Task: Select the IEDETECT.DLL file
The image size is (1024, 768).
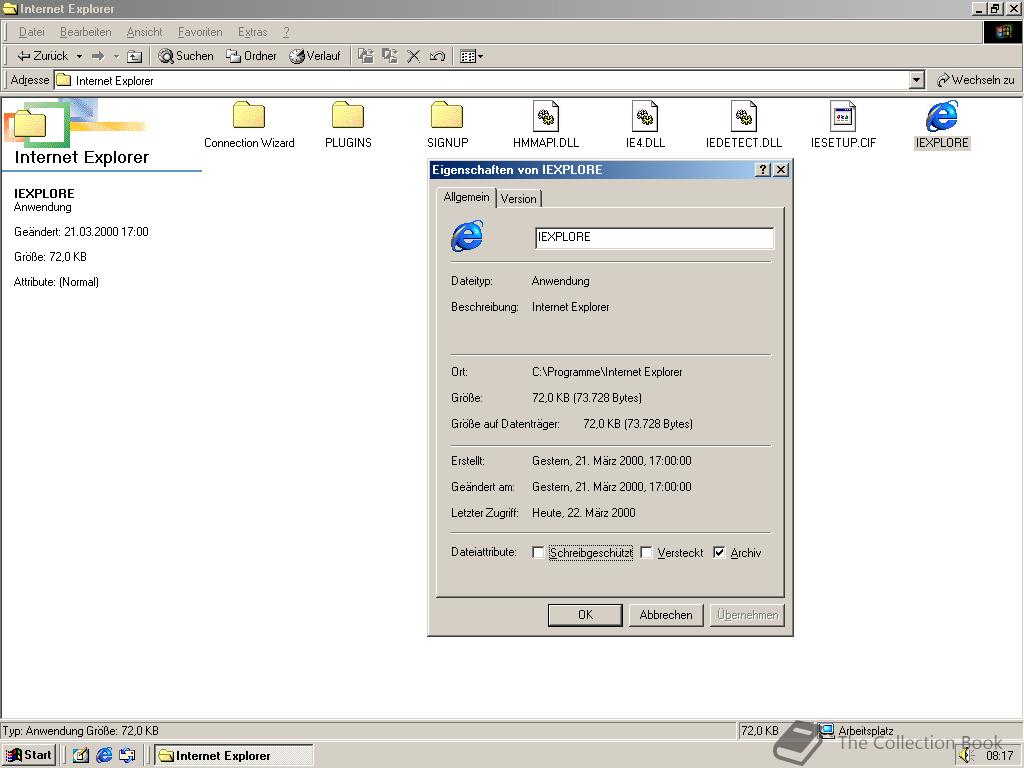Action: [x=744, y=125]
